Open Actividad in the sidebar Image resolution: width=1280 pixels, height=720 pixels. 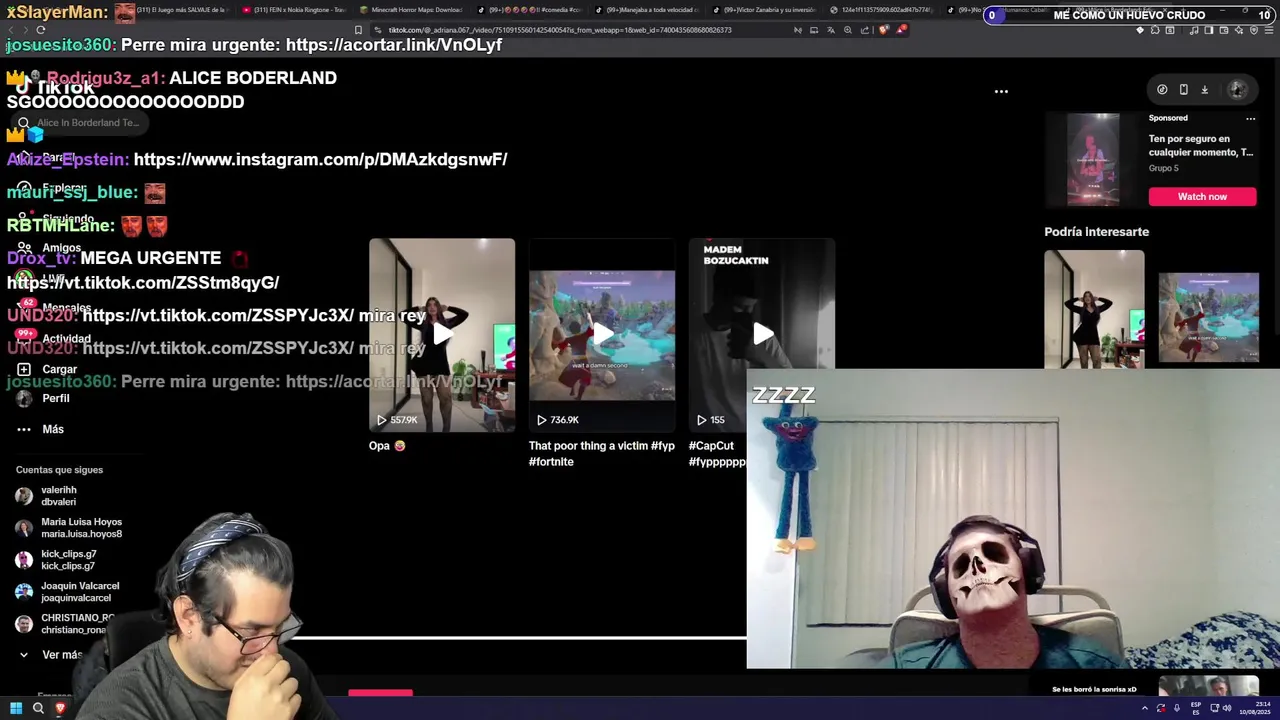66,339
